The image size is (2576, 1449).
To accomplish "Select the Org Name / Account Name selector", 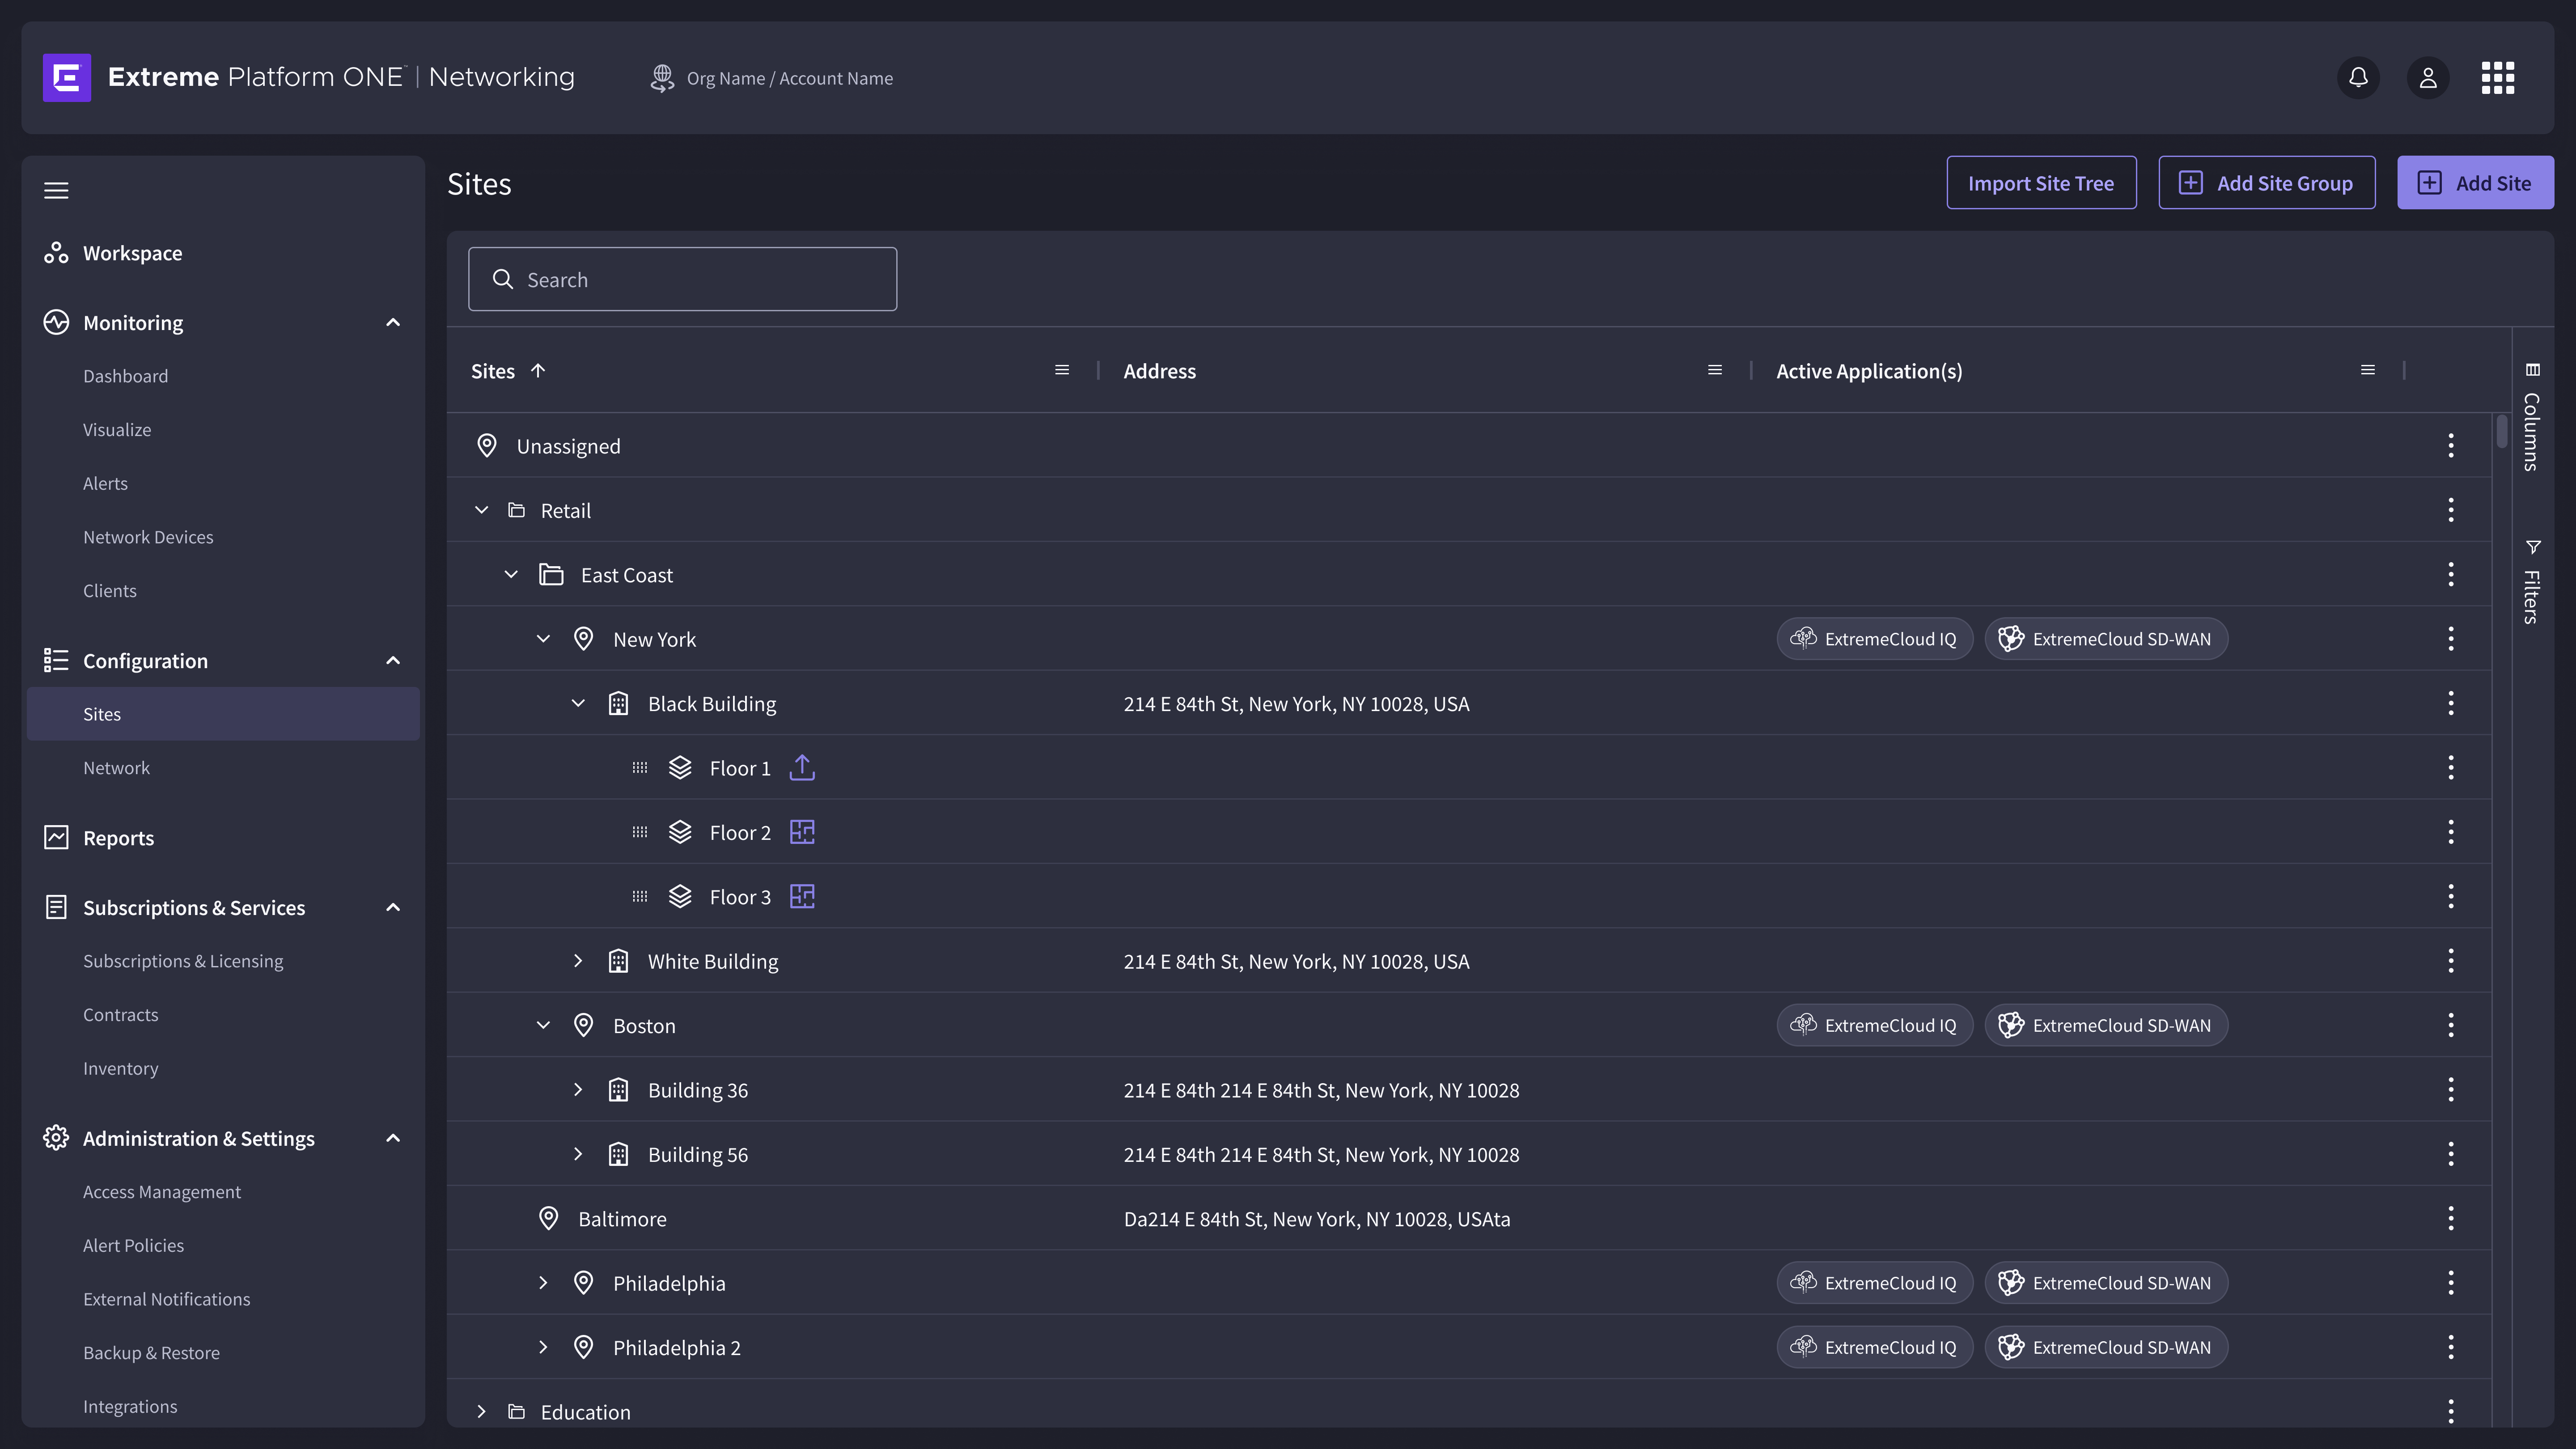I will pyautogui.click(x=771, y=78).
